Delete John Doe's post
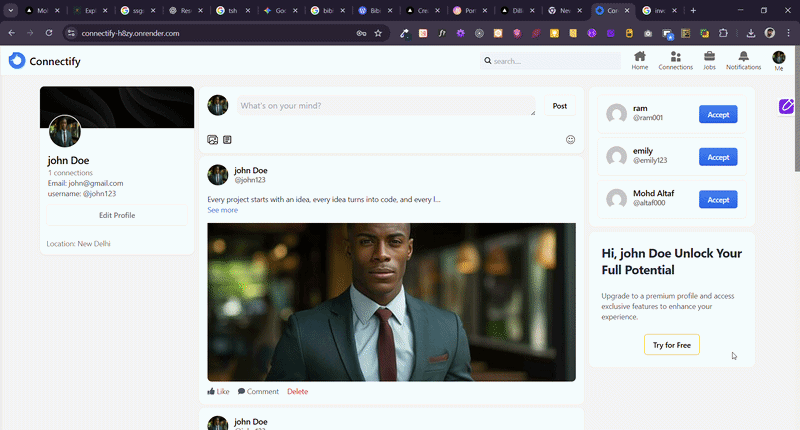 click(x=297, y=391)
